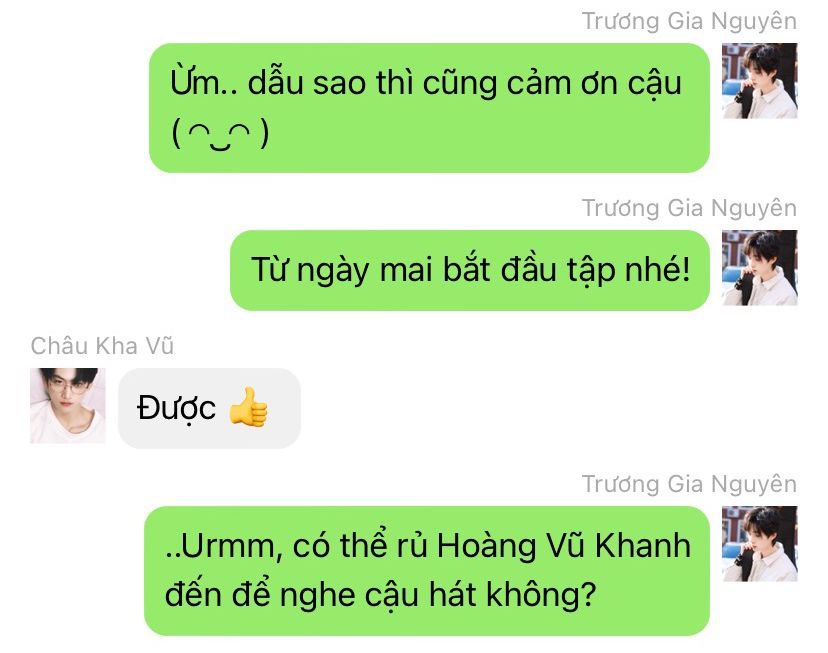Click 'đến để nghe cậu hát không?' text line
The height and width of the screenshot is (653, 828).
point(381,595)
